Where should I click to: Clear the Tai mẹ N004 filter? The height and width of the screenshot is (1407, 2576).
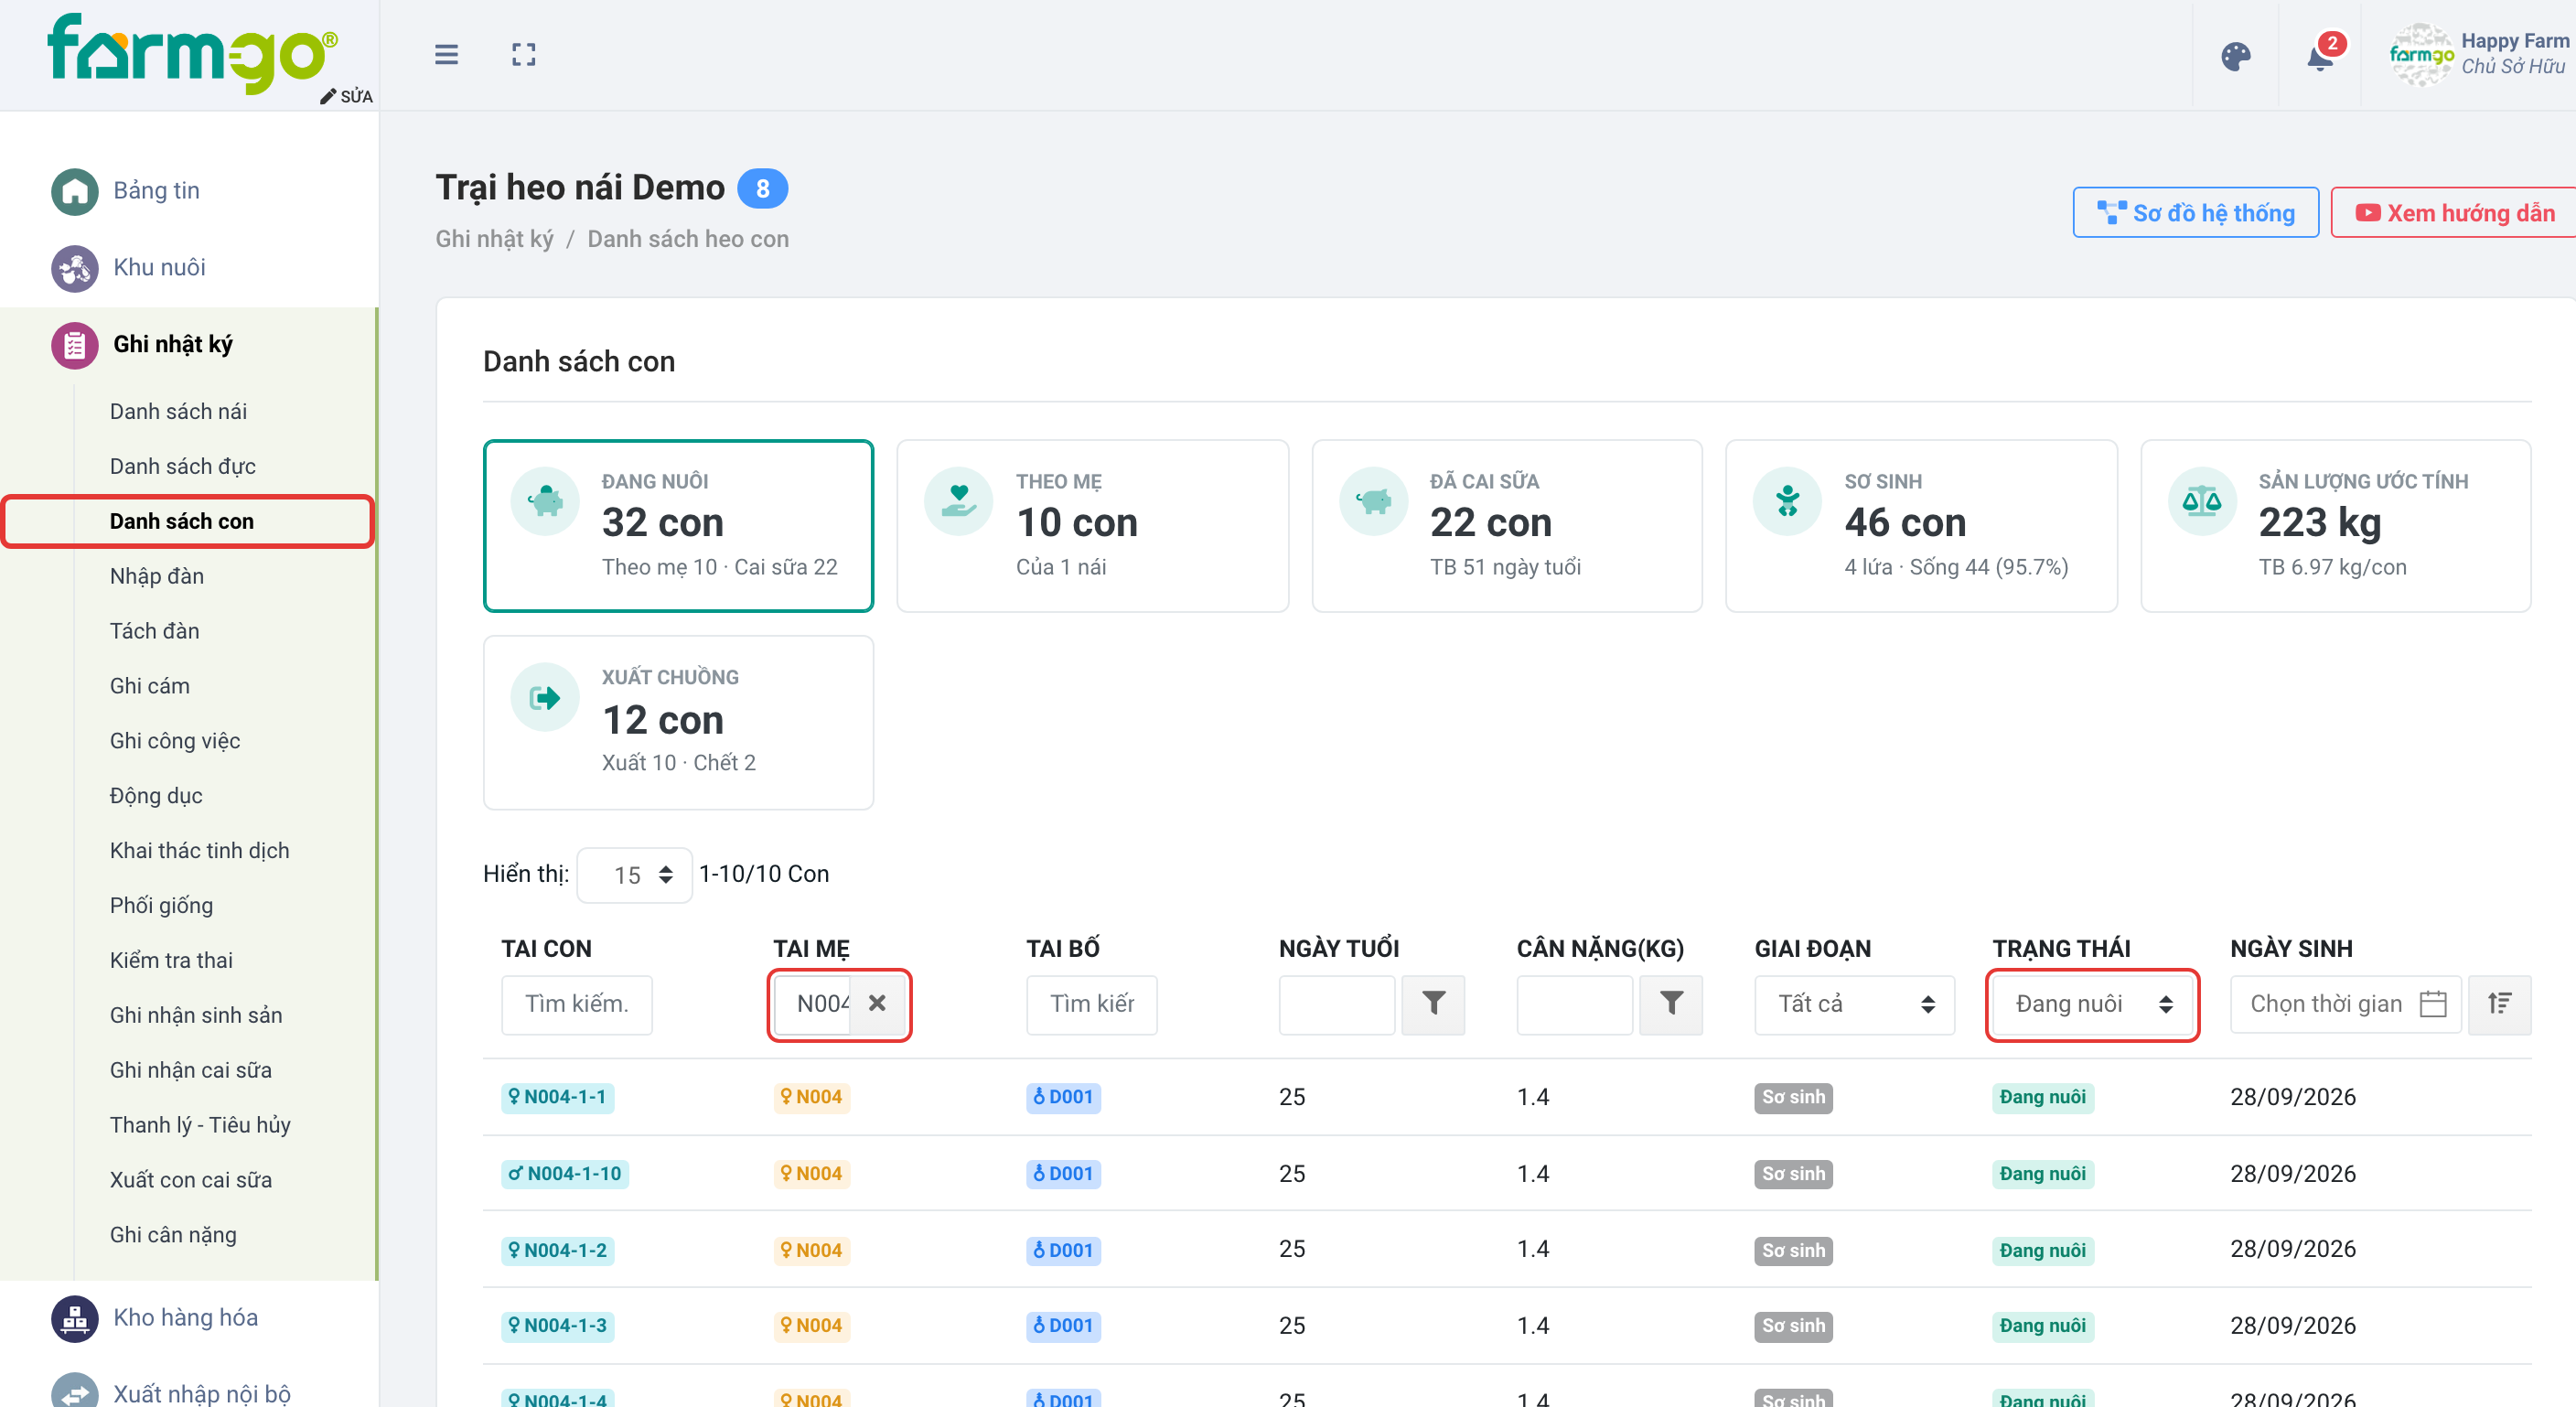coord(877,1003)
